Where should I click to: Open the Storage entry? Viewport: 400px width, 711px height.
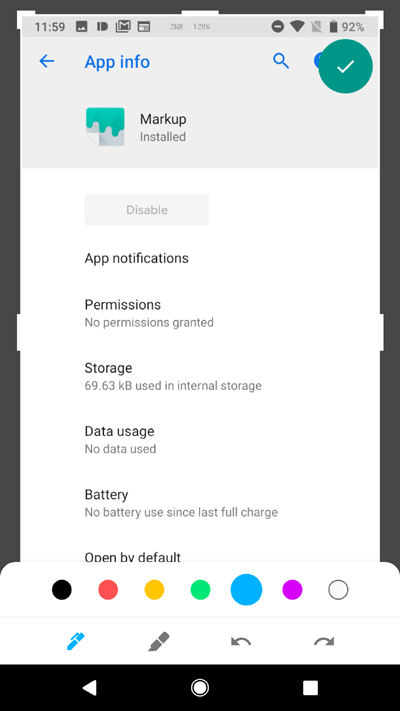[200, 376]
